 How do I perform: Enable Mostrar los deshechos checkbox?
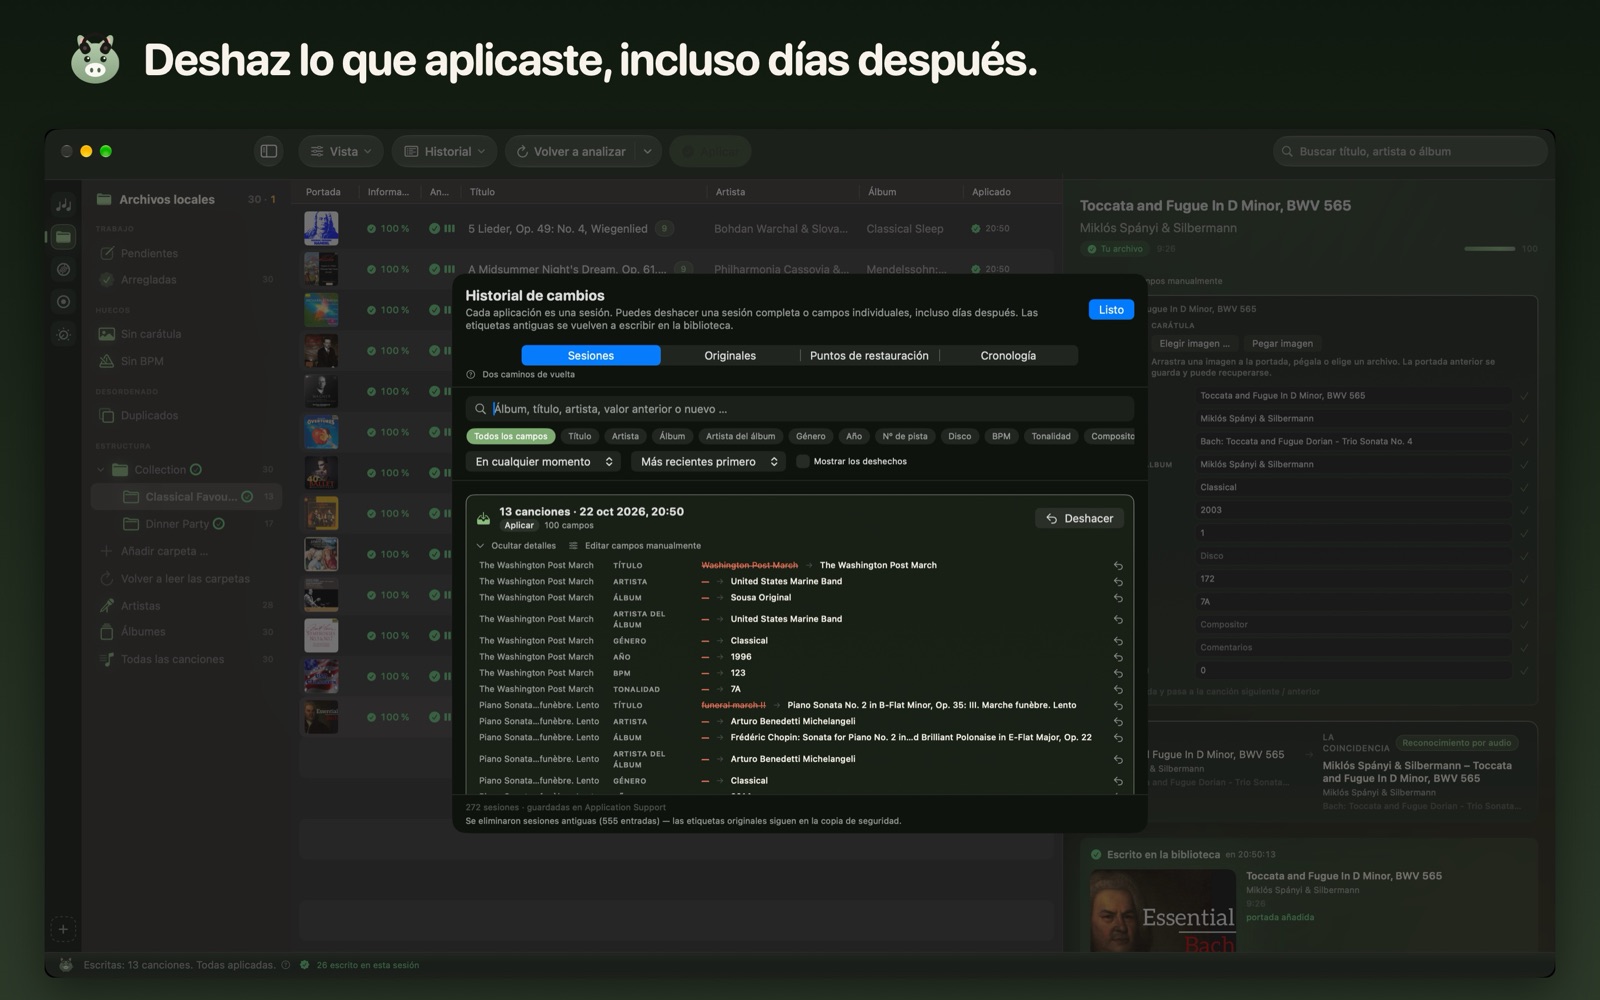[x=802, y=462]
